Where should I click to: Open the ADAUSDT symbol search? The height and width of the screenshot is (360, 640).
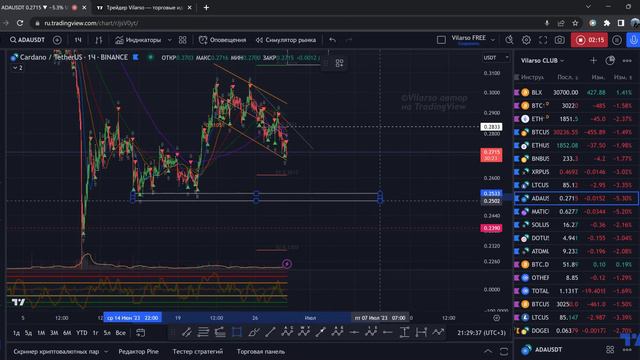click(27, 40)
